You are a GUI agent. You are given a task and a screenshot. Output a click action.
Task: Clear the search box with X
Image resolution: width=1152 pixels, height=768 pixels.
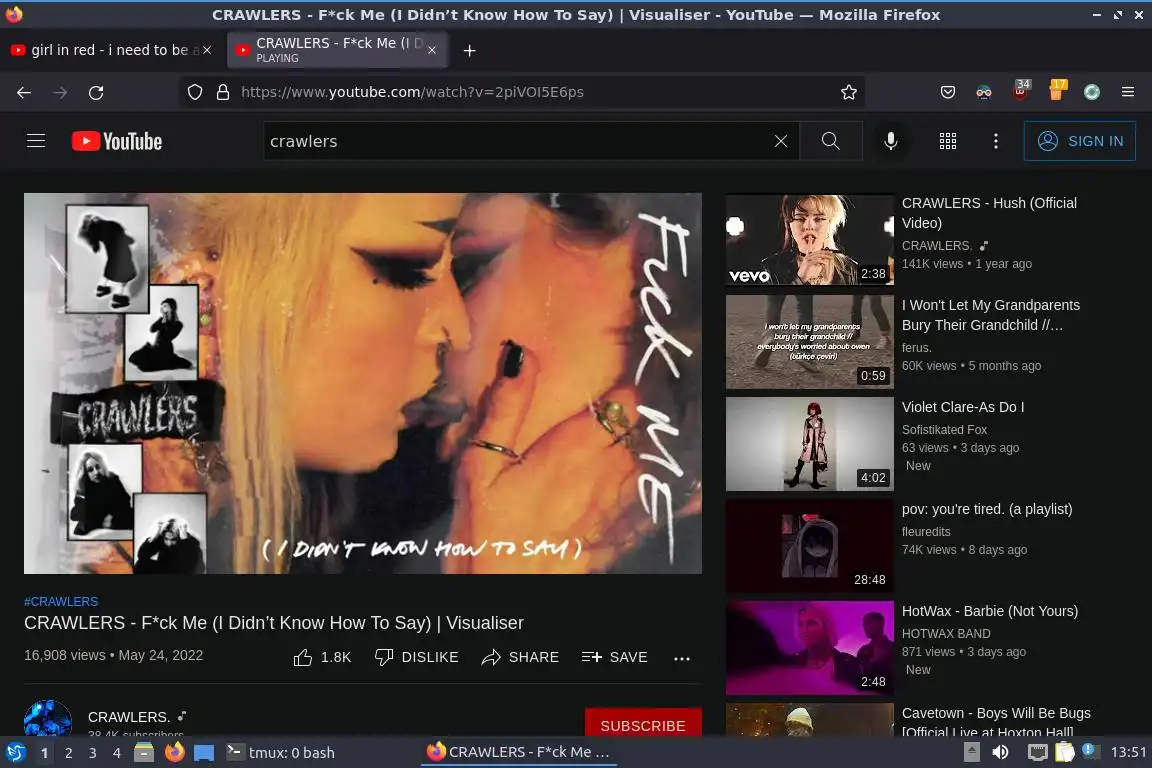pos(781,141)
